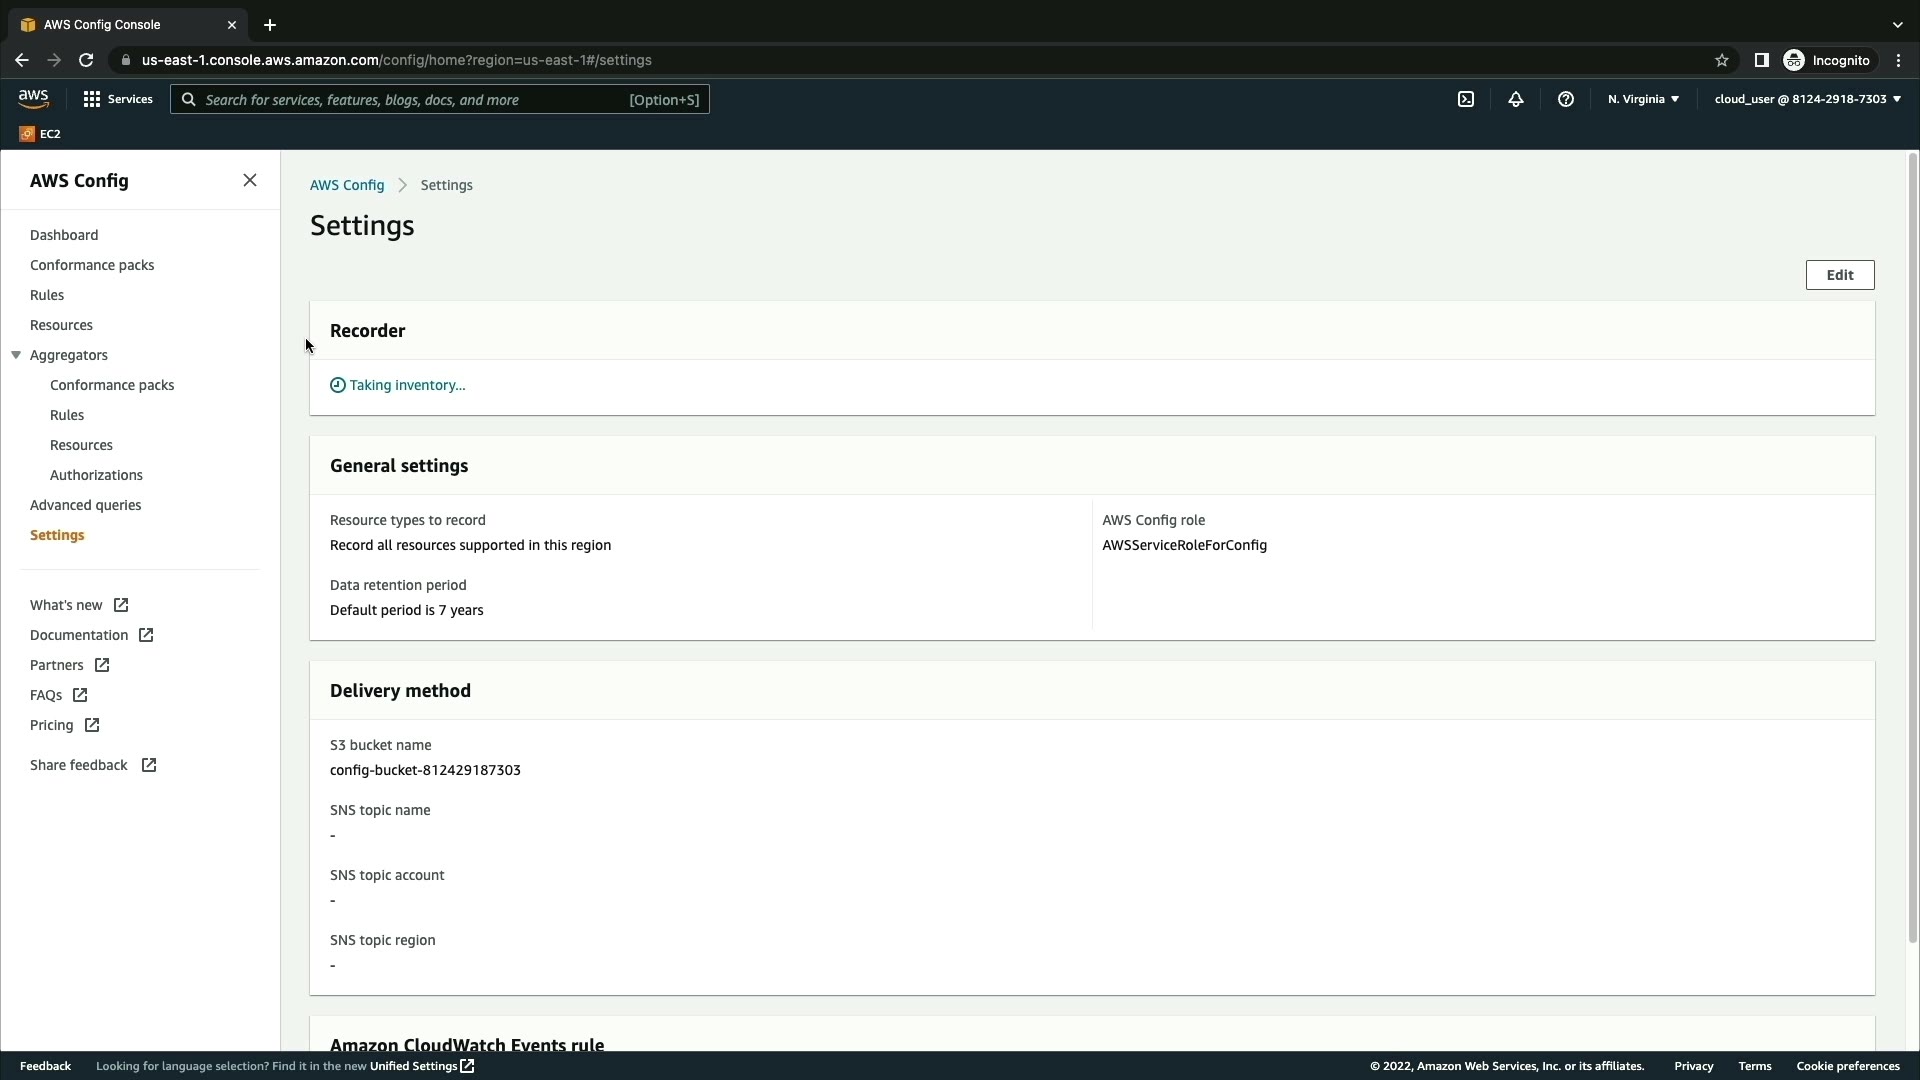Click the AWS logo home icon
The height and width of the screenshot is (1080, 1920).
point(33,98)
